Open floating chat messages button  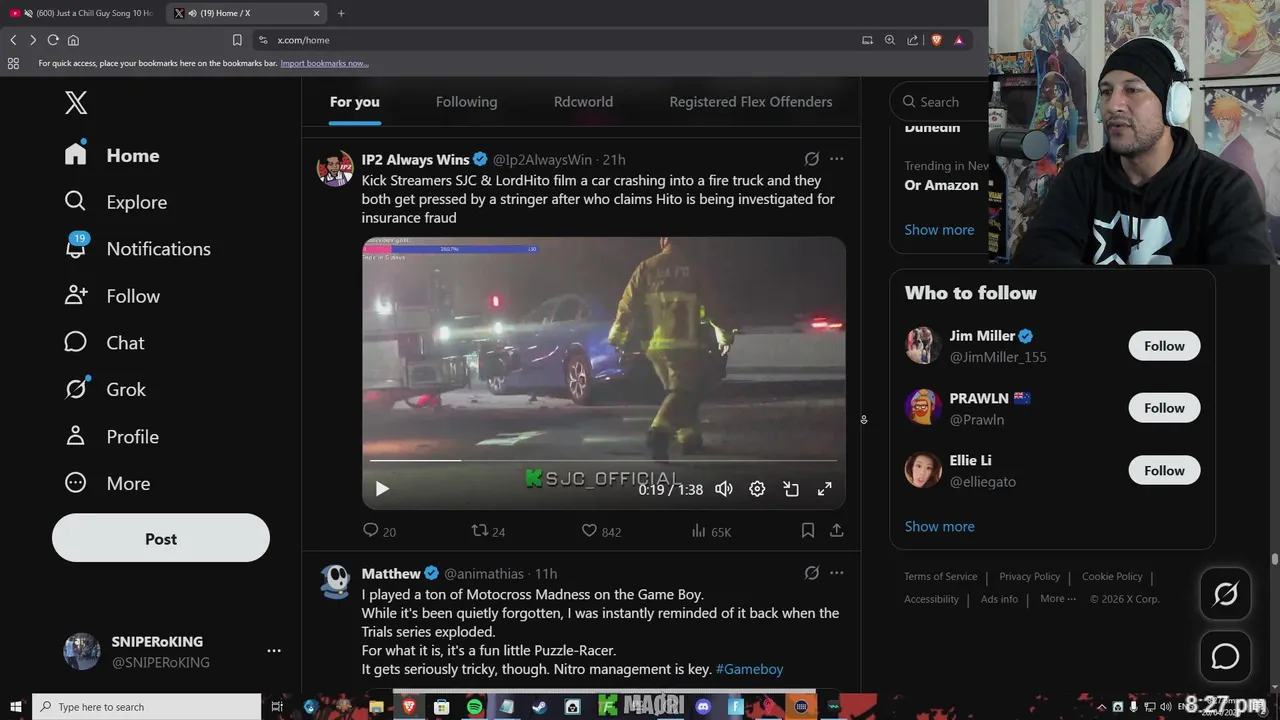click(x=1225, y=657)
